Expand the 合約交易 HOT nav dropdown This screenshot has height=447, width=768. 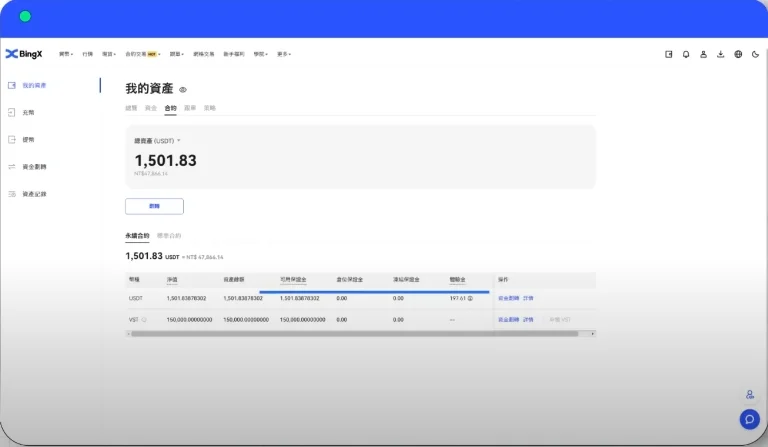pyautogui.click(x=143, y=54)
